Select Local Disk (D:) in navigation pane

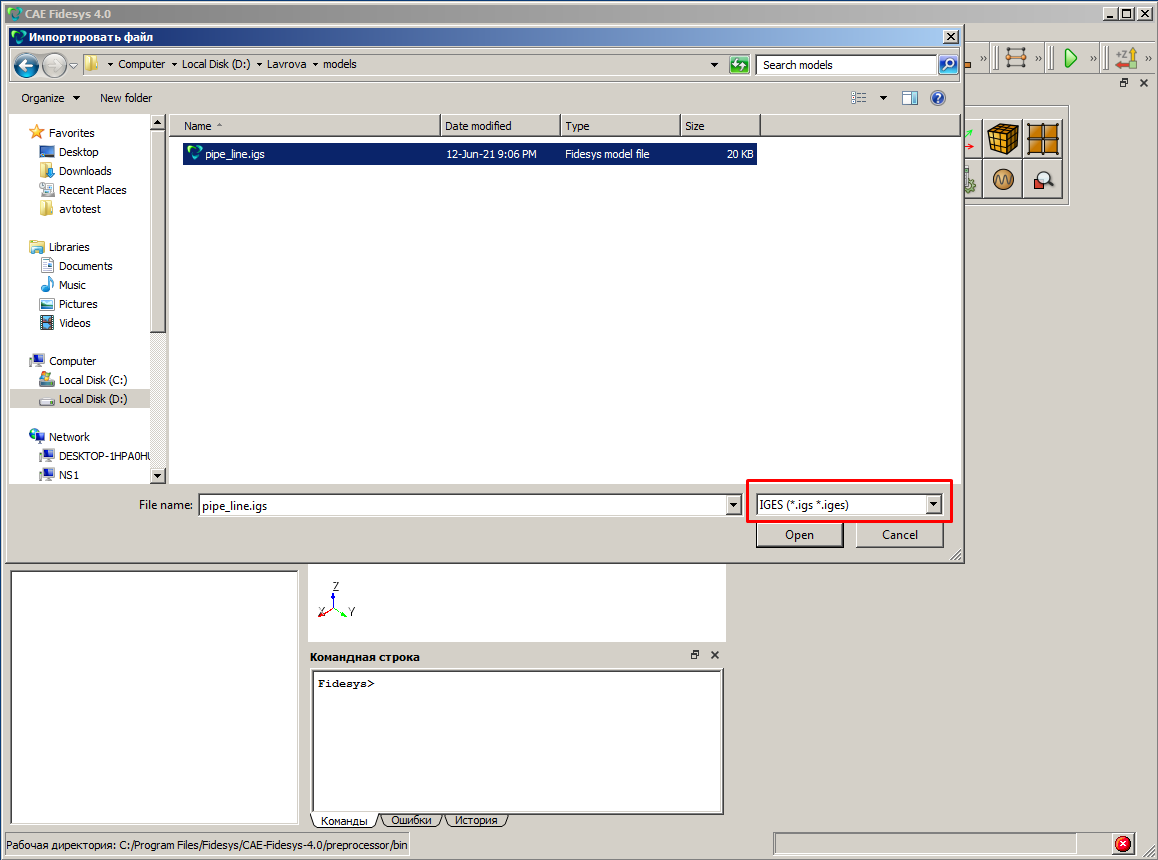(93, 399)
